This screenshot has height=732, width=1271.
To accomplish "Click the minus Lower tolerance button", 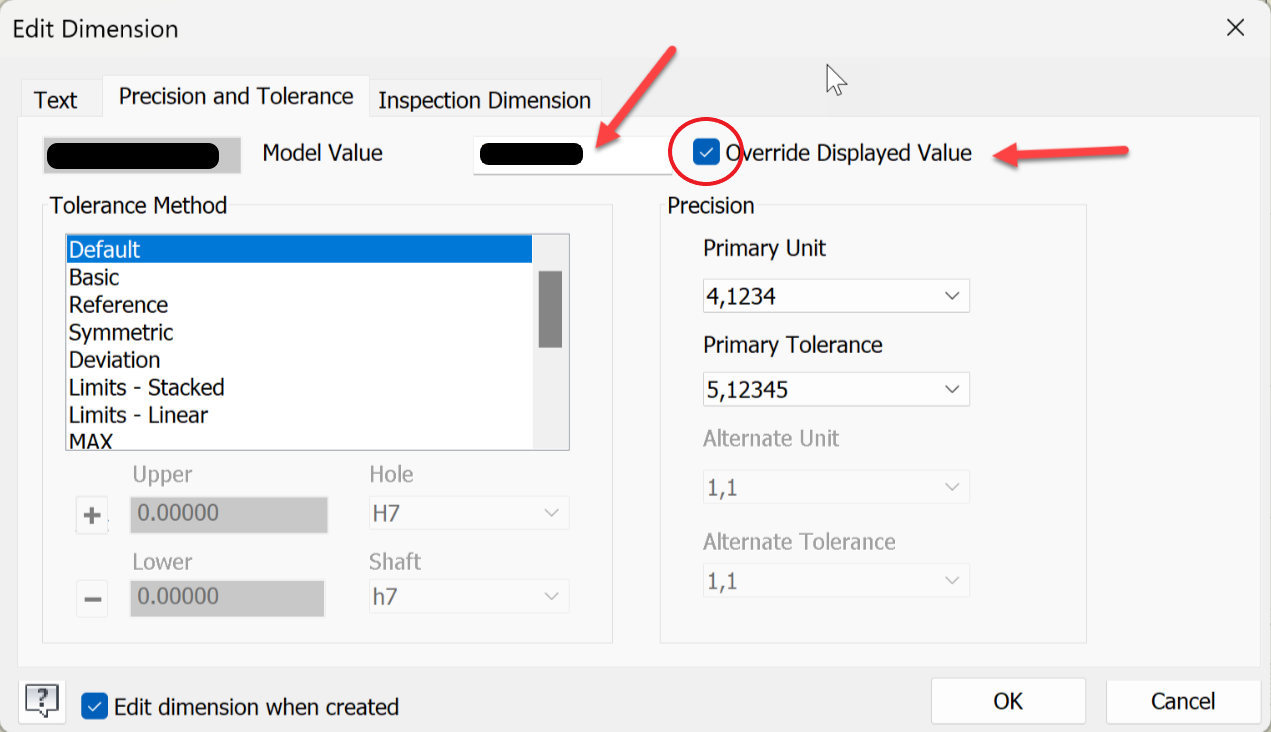I will [93, 599].
